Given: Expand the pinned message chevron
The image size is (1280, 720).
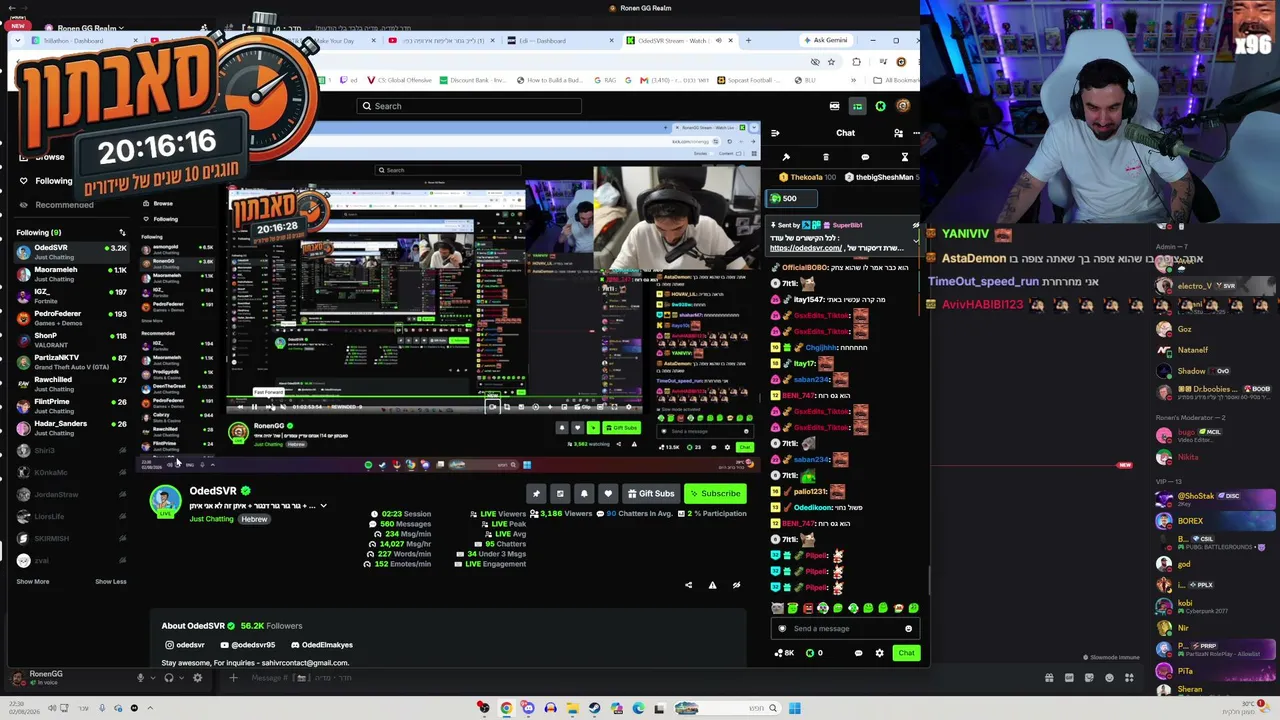Looking at the screenshot, I should 914,241.
